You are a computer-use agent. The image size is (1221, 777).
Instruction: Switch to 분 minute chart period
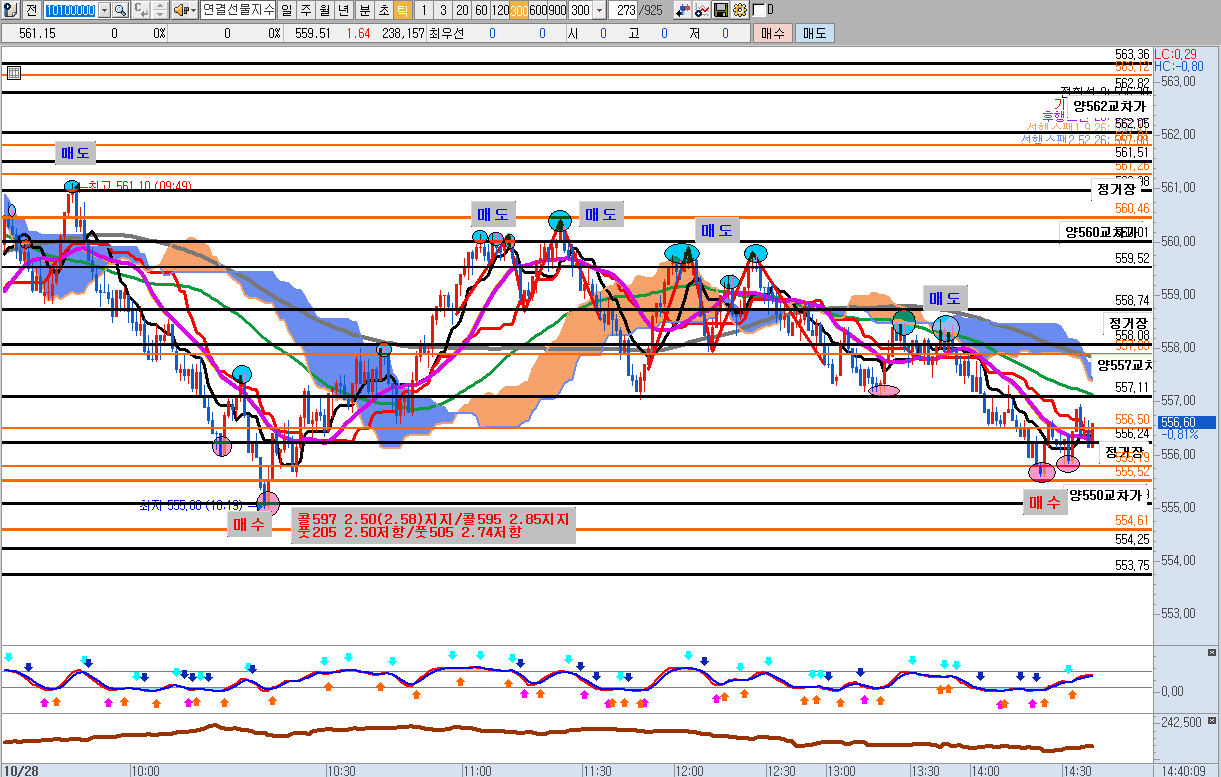pyautogui.click(x=364, y=10)
